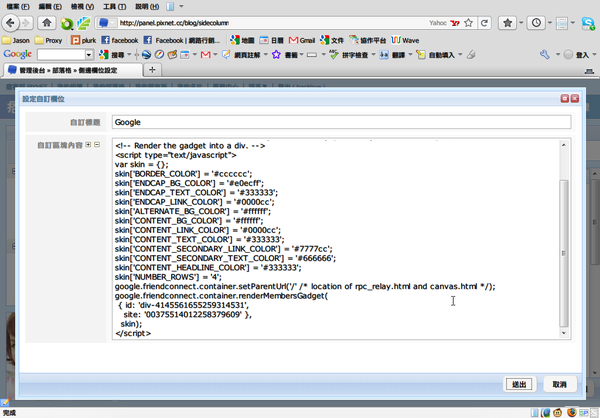Click the 自訂標題 field containing Google

341,122
